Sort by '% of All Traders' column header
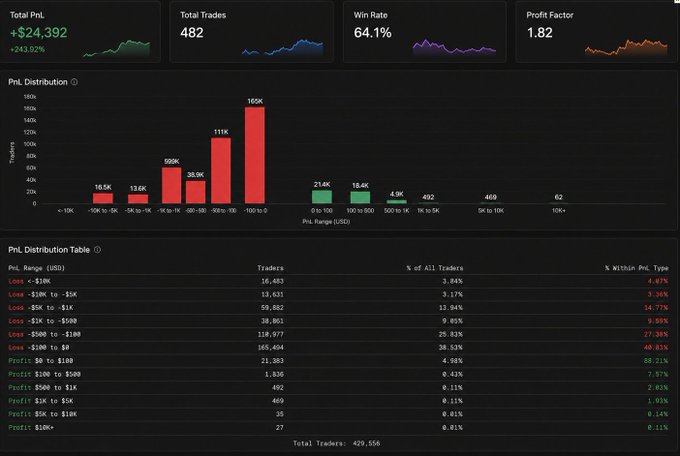680x456 pixels. pyautogui.click(x=435, y=268)
